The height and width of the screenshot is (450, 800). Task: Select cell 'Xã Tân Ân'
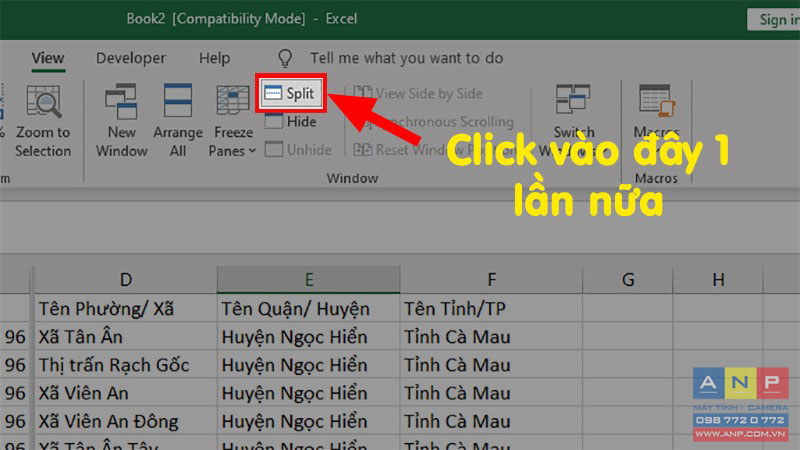point(126,336)
